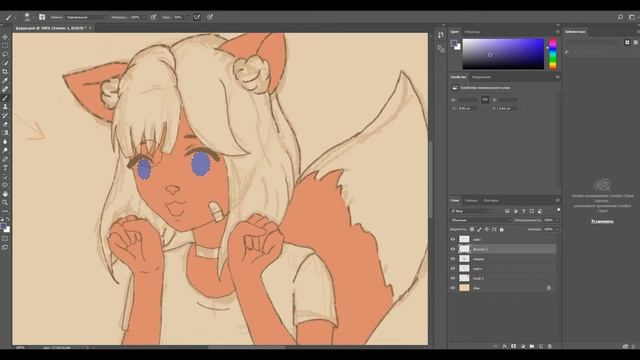
Task: Open the collapsed History panel icon
Action: point(441,35)
